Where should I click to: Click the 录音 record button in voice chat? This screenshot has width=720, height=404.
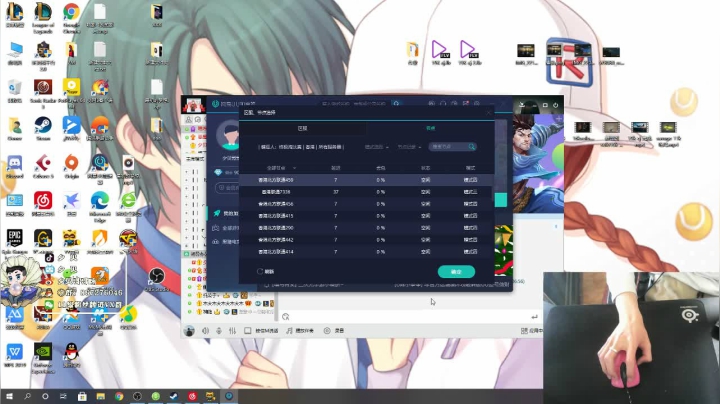[x=334, y=331]
